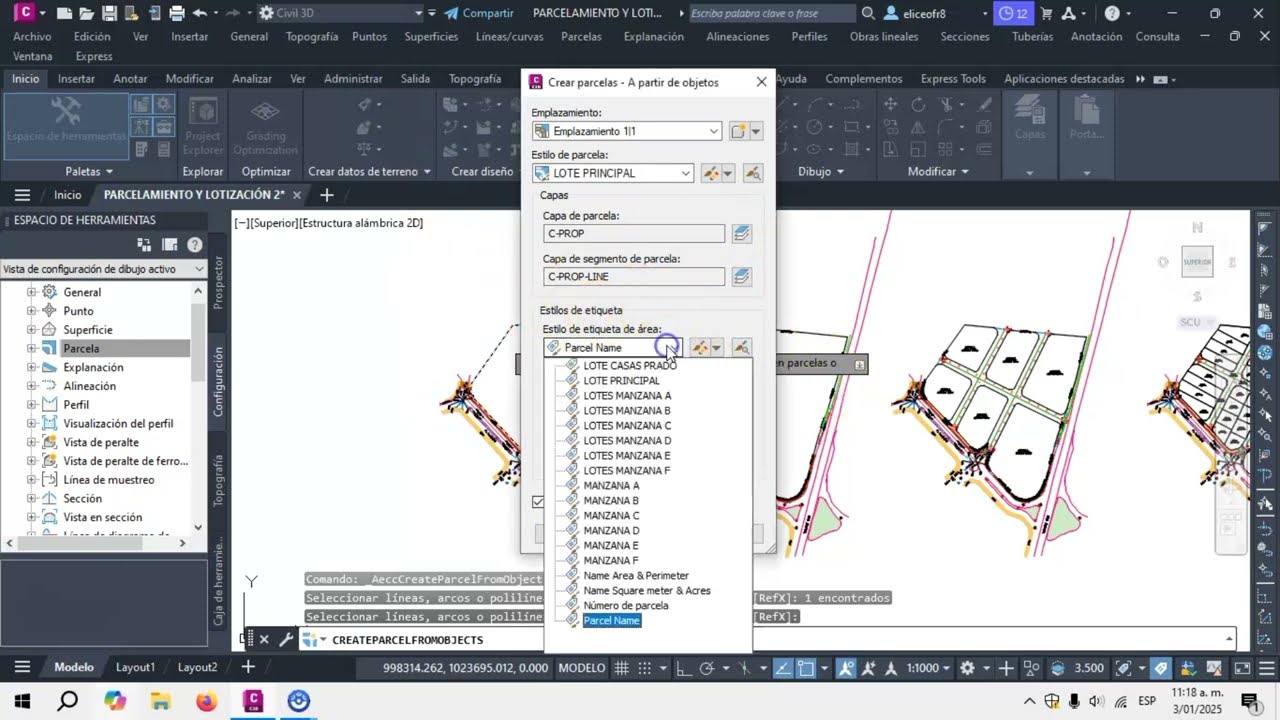
Task: Click the search magnifier beside the keyword box
Action: (868, 13)
